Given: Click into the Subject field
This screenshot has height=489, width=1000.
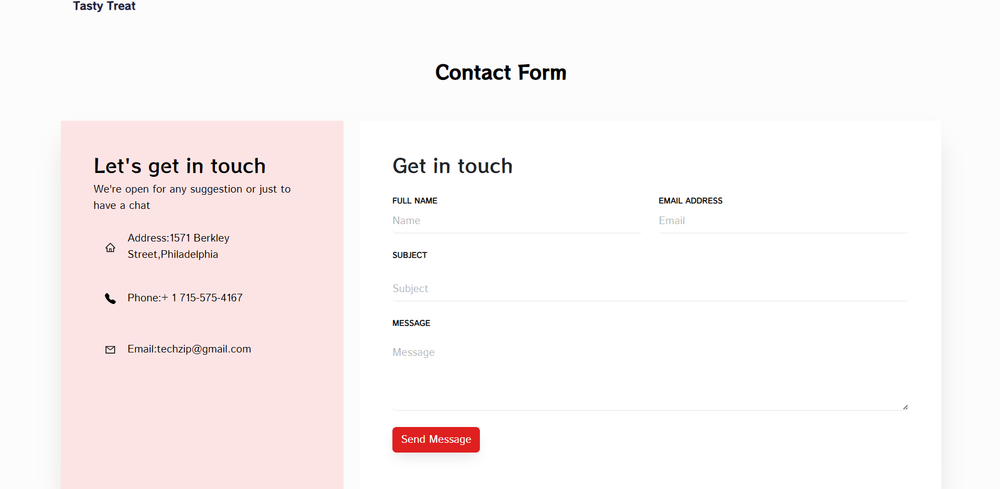Looking at the screenshot, I should click(x=649, y=289).
